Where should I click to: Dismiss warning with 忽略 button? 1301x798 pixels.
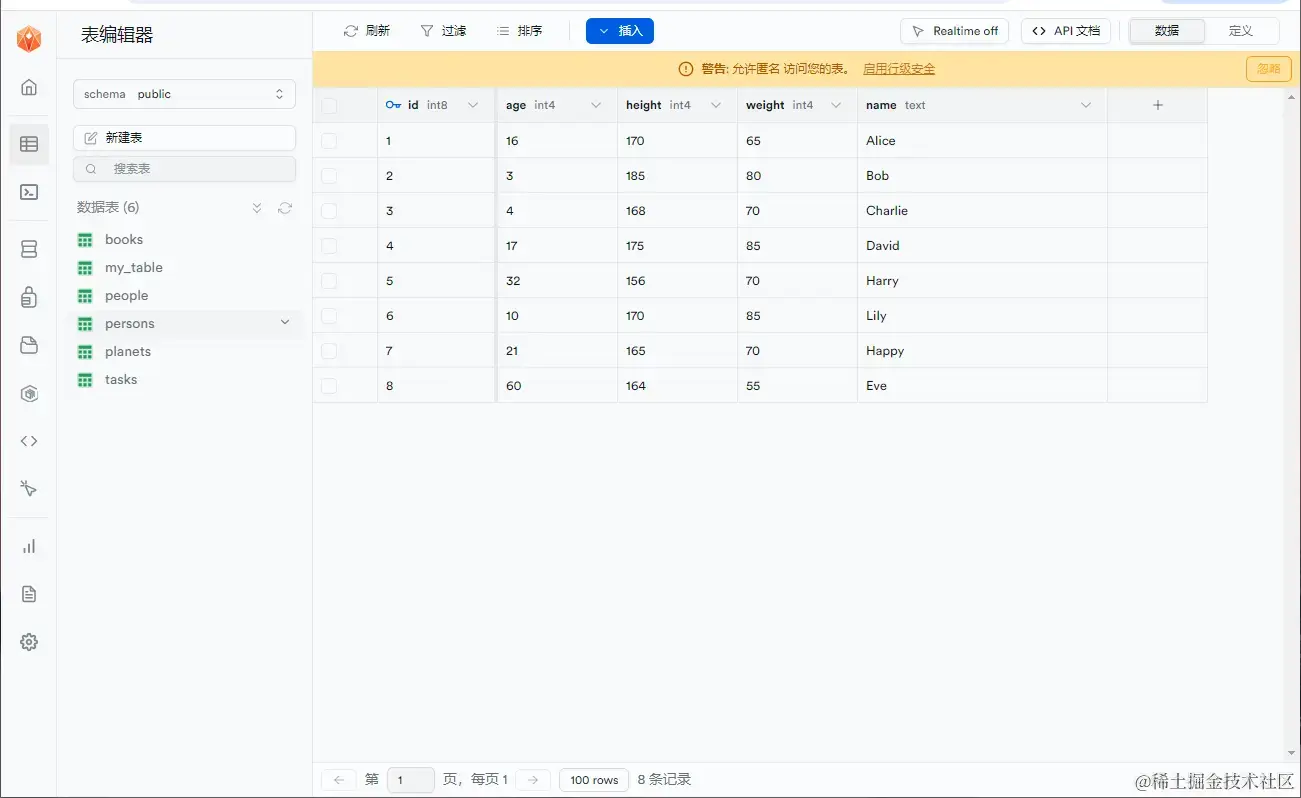[x=1268, y=69]
